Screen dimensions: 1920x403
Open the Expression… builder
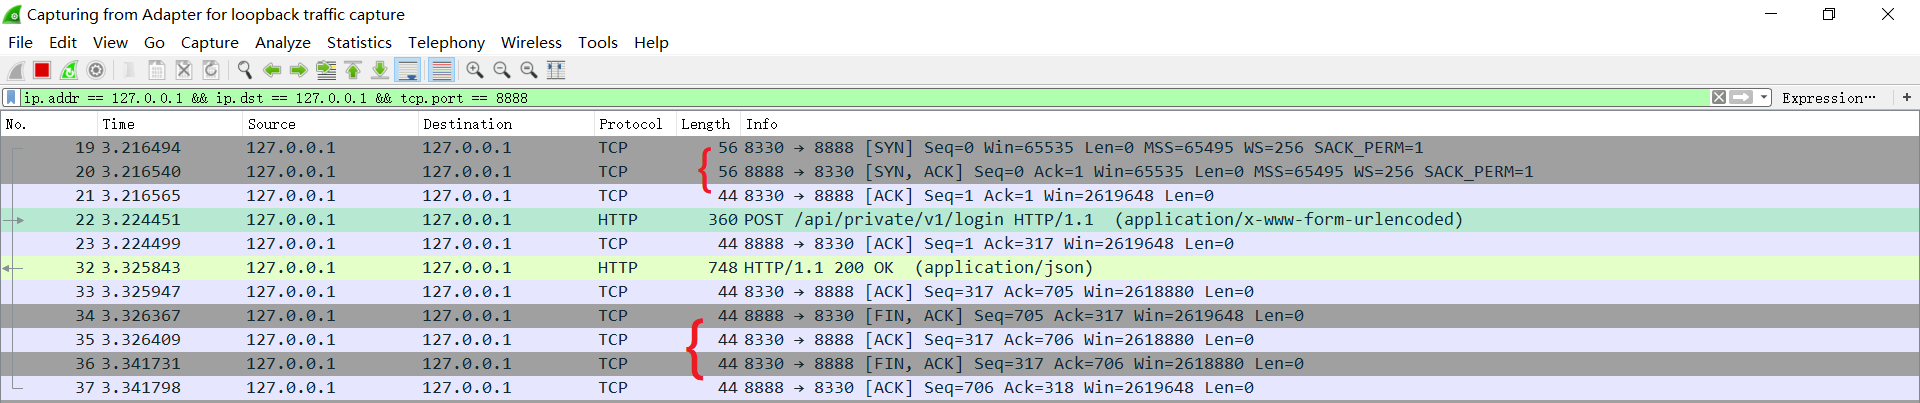[1828, 98]
